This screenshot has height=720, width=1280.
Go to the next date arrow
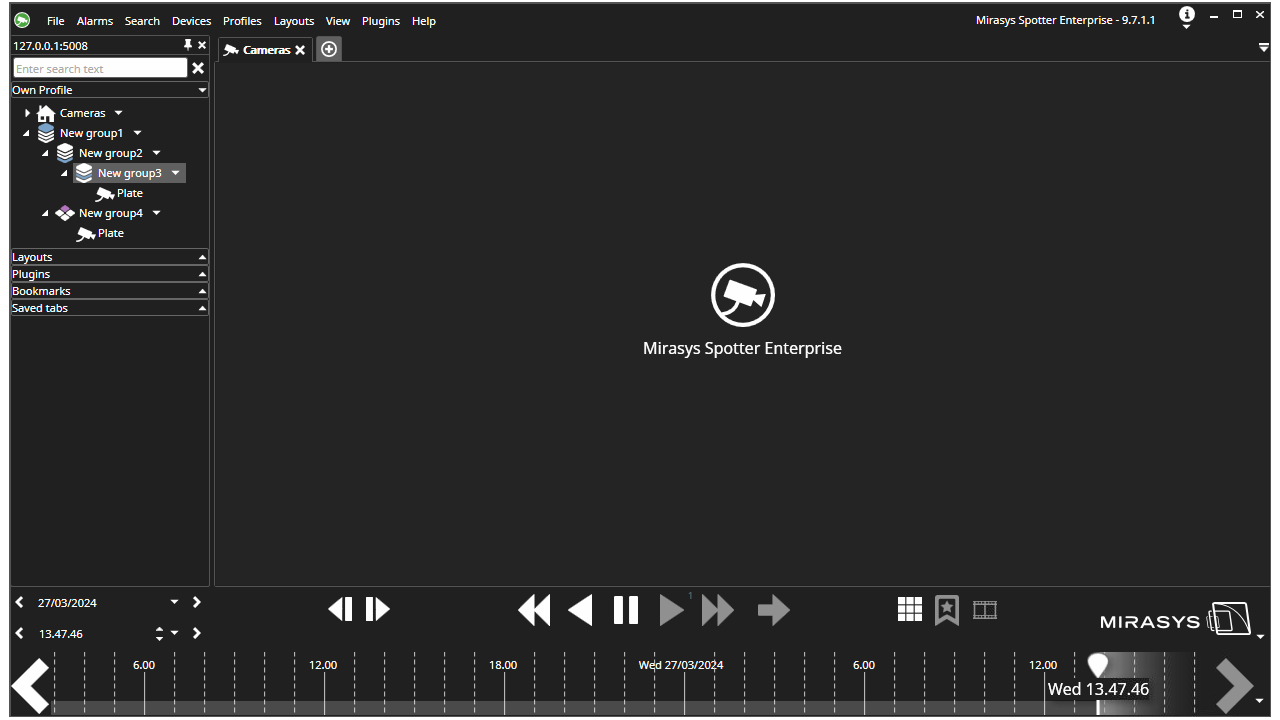click(196, 602)
